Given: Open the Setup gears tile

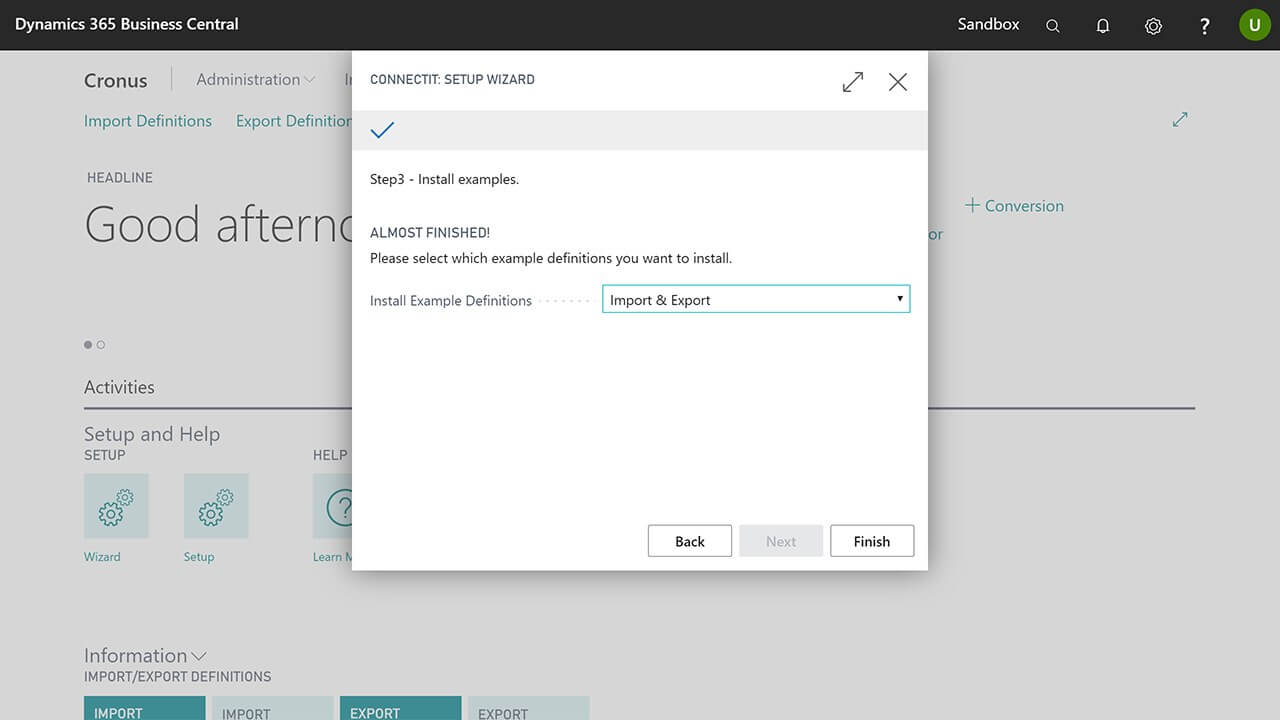Looking at the screenshot, I should coord(216,506).
